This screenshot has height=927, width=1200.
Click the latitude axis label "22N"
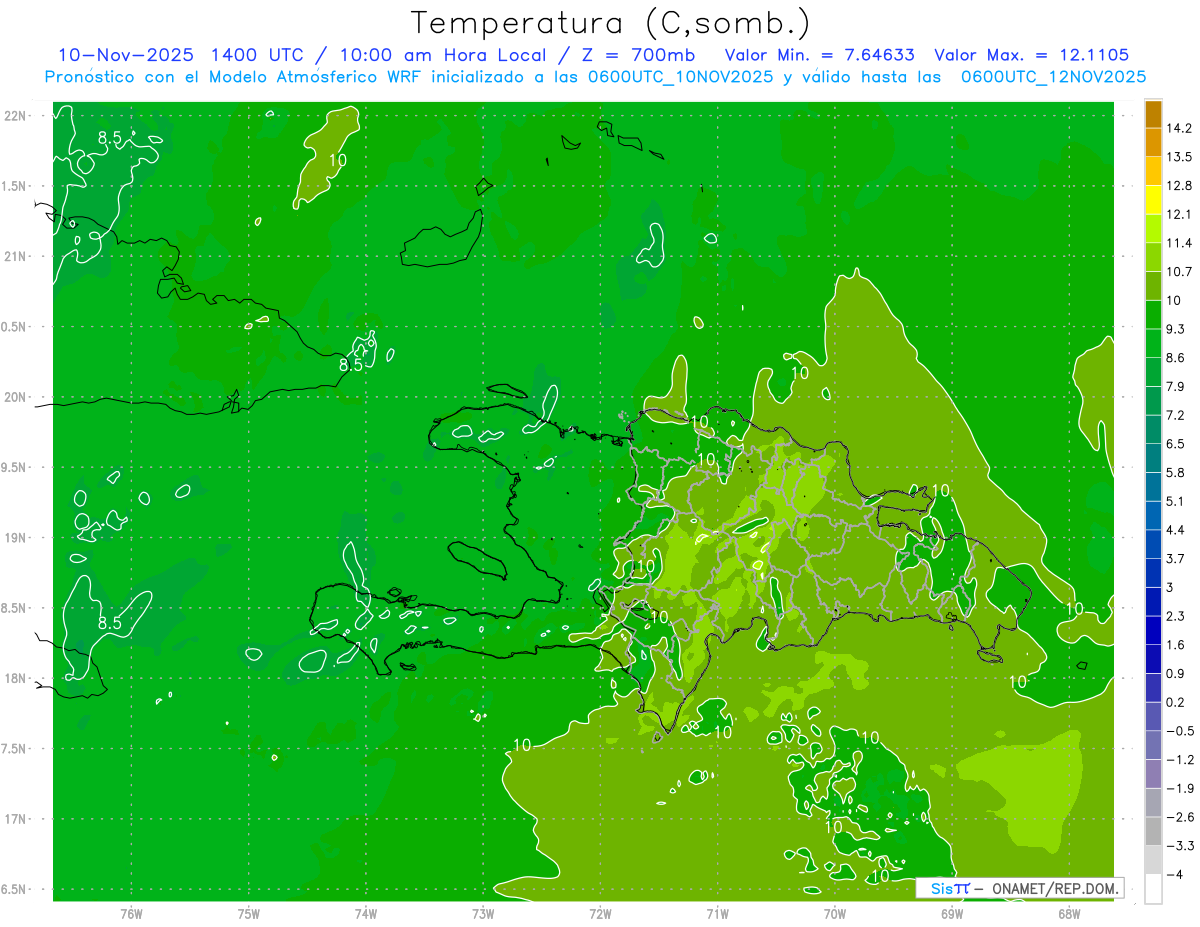pyautogui.click(x=15, y=116)
